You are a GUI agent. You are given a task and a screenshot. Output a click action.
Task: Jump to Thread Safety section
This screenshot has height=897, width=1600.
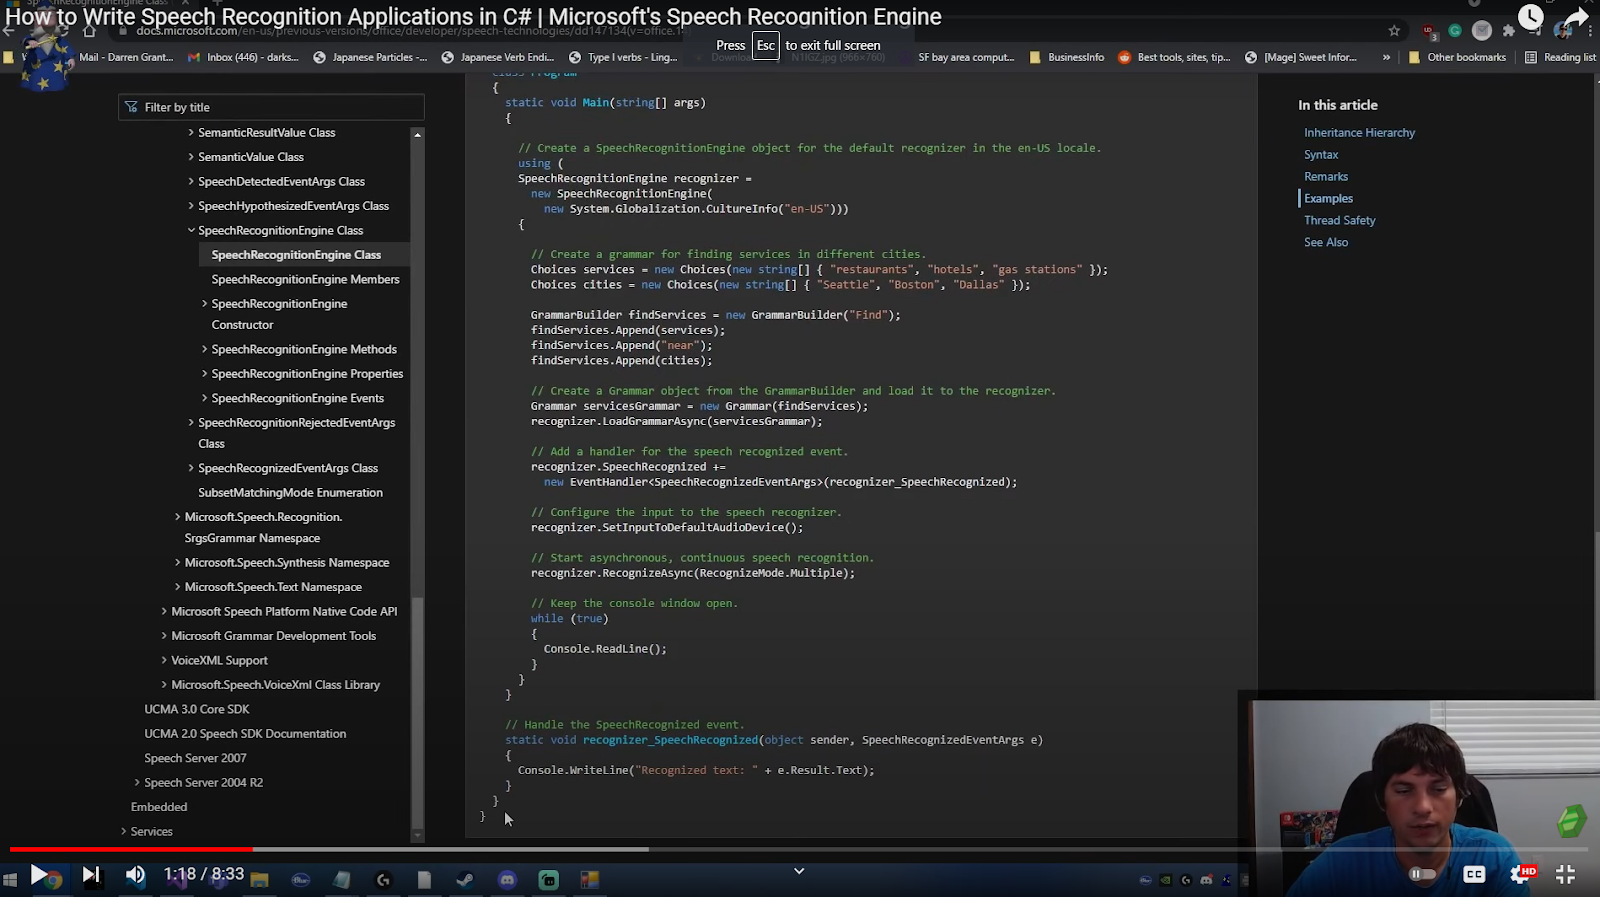[x=1340, y=220]
